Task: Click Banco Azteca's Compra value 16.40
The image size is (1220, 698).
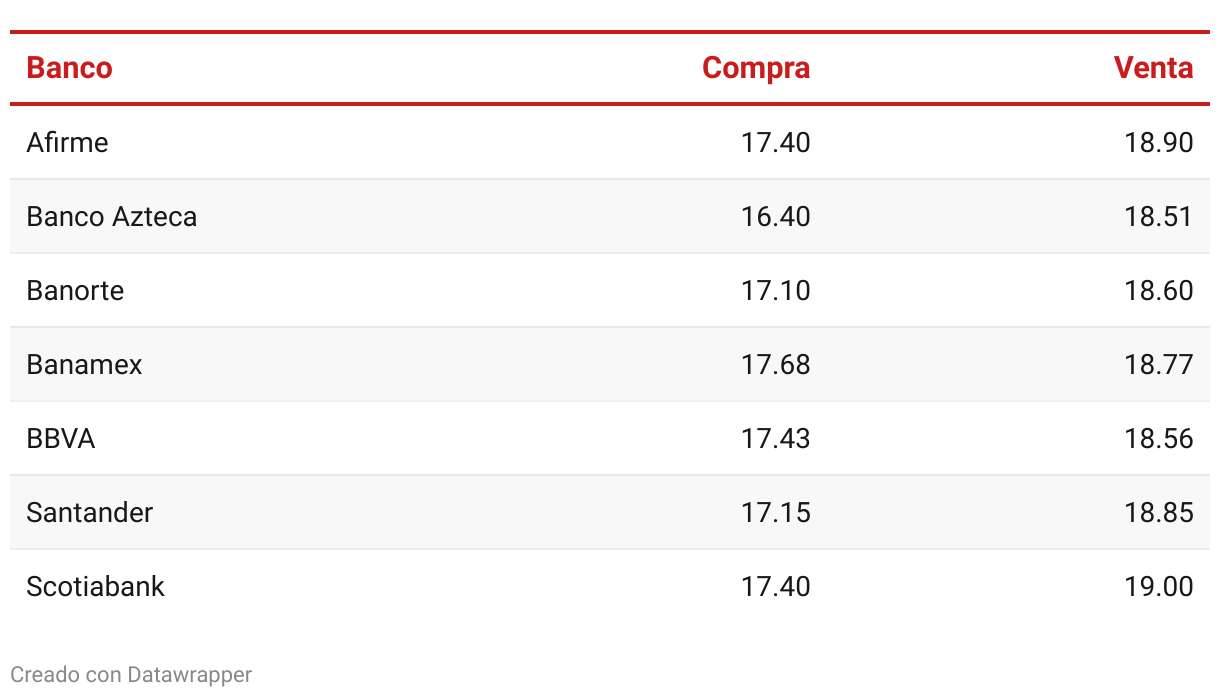Action: coord(775,216)
